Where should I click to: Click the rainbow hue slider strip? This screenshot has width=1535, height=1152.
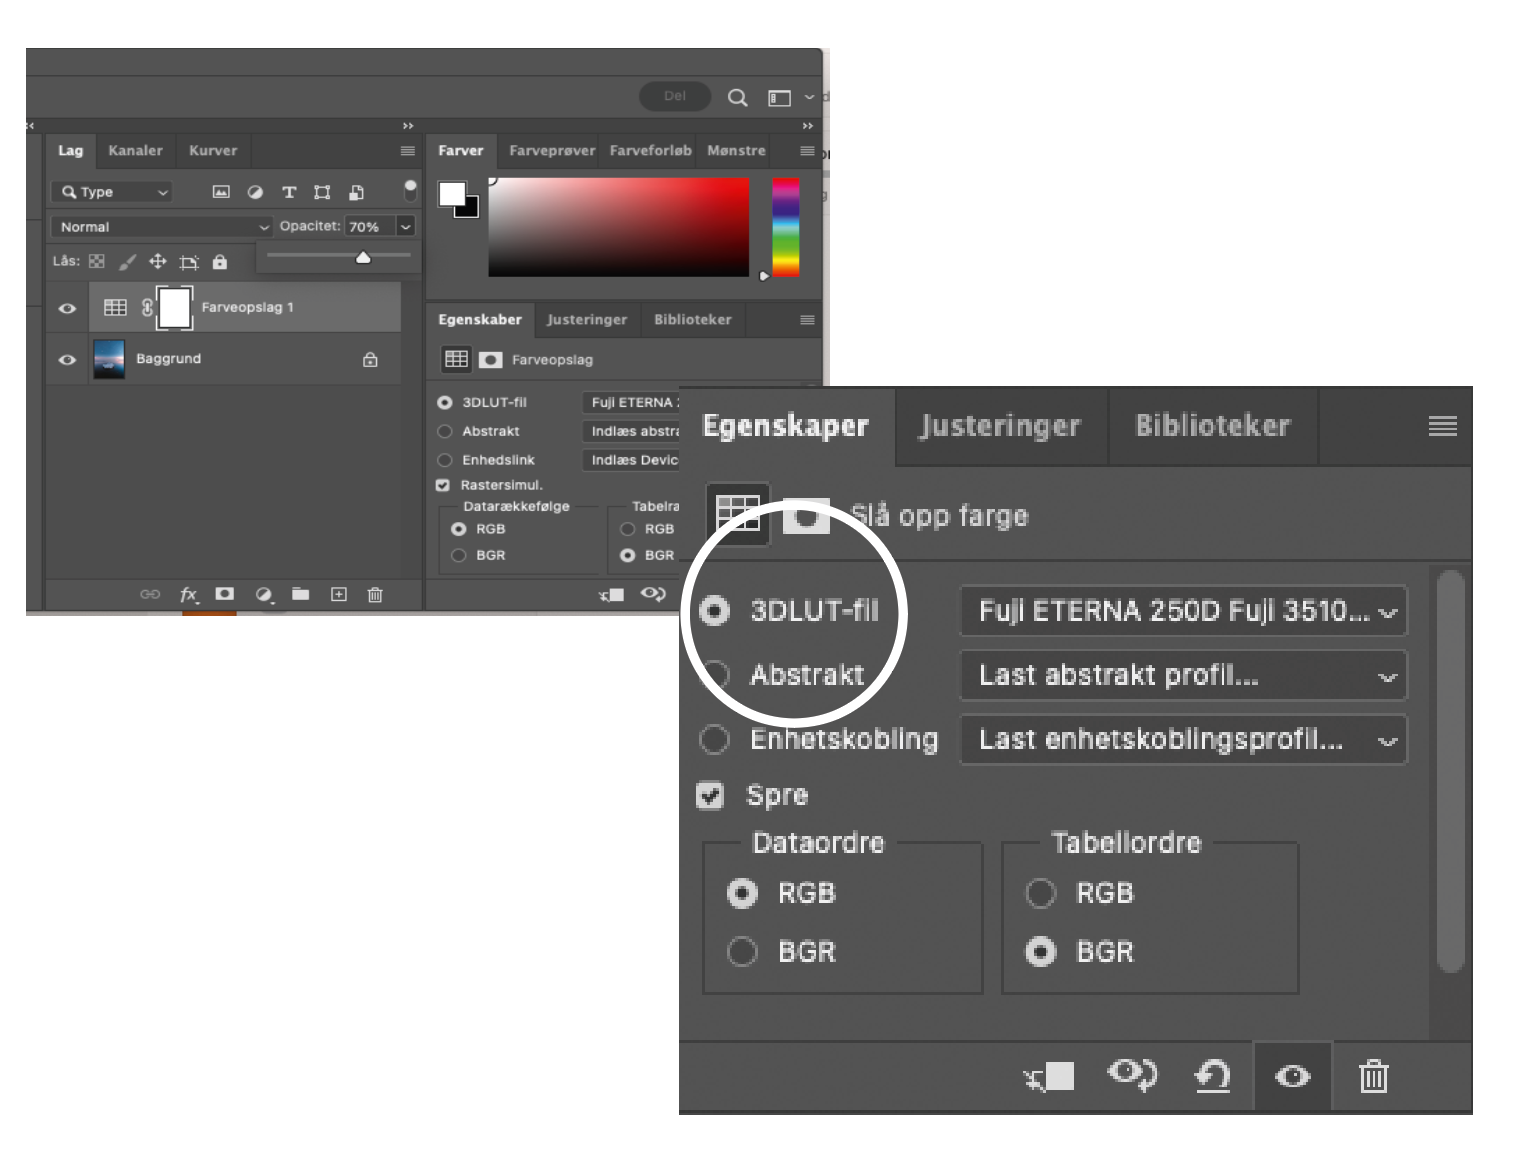pos(786,227)
